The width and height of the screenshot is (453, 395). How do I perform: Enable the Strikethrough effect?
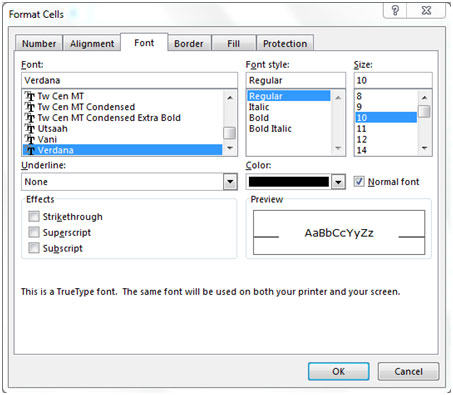pyautogui.click(x=34, y=216)
